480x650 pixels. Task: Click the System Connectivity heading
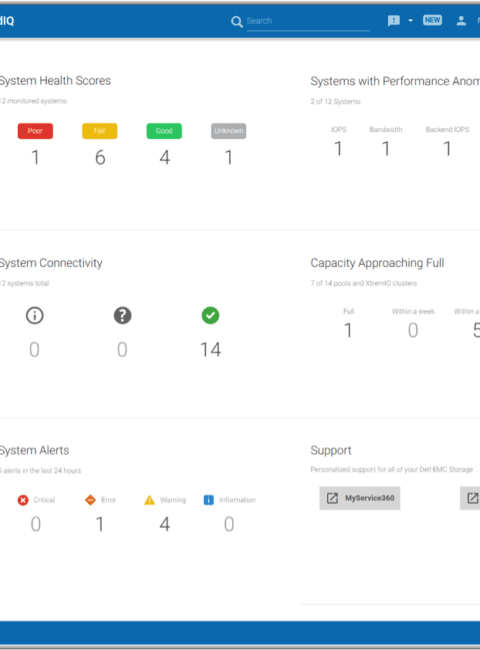tap(51, 263)
